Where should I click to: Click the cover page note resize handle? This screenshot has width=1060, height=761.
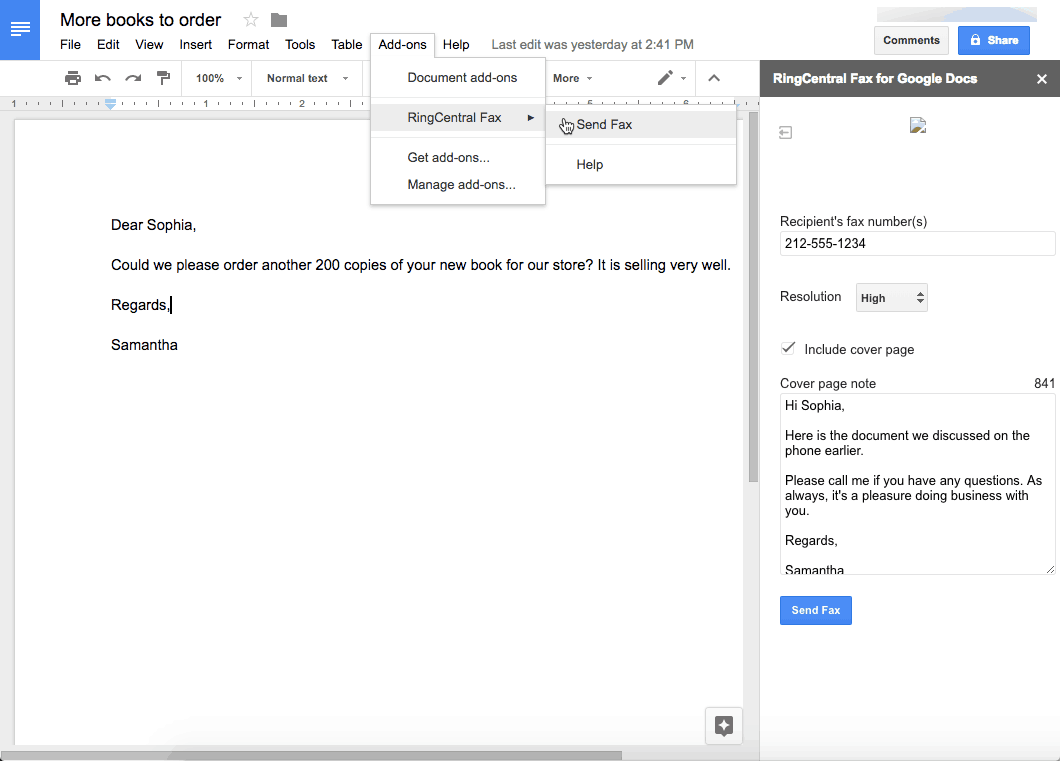pyautogui.click(x=1050, y=569)
